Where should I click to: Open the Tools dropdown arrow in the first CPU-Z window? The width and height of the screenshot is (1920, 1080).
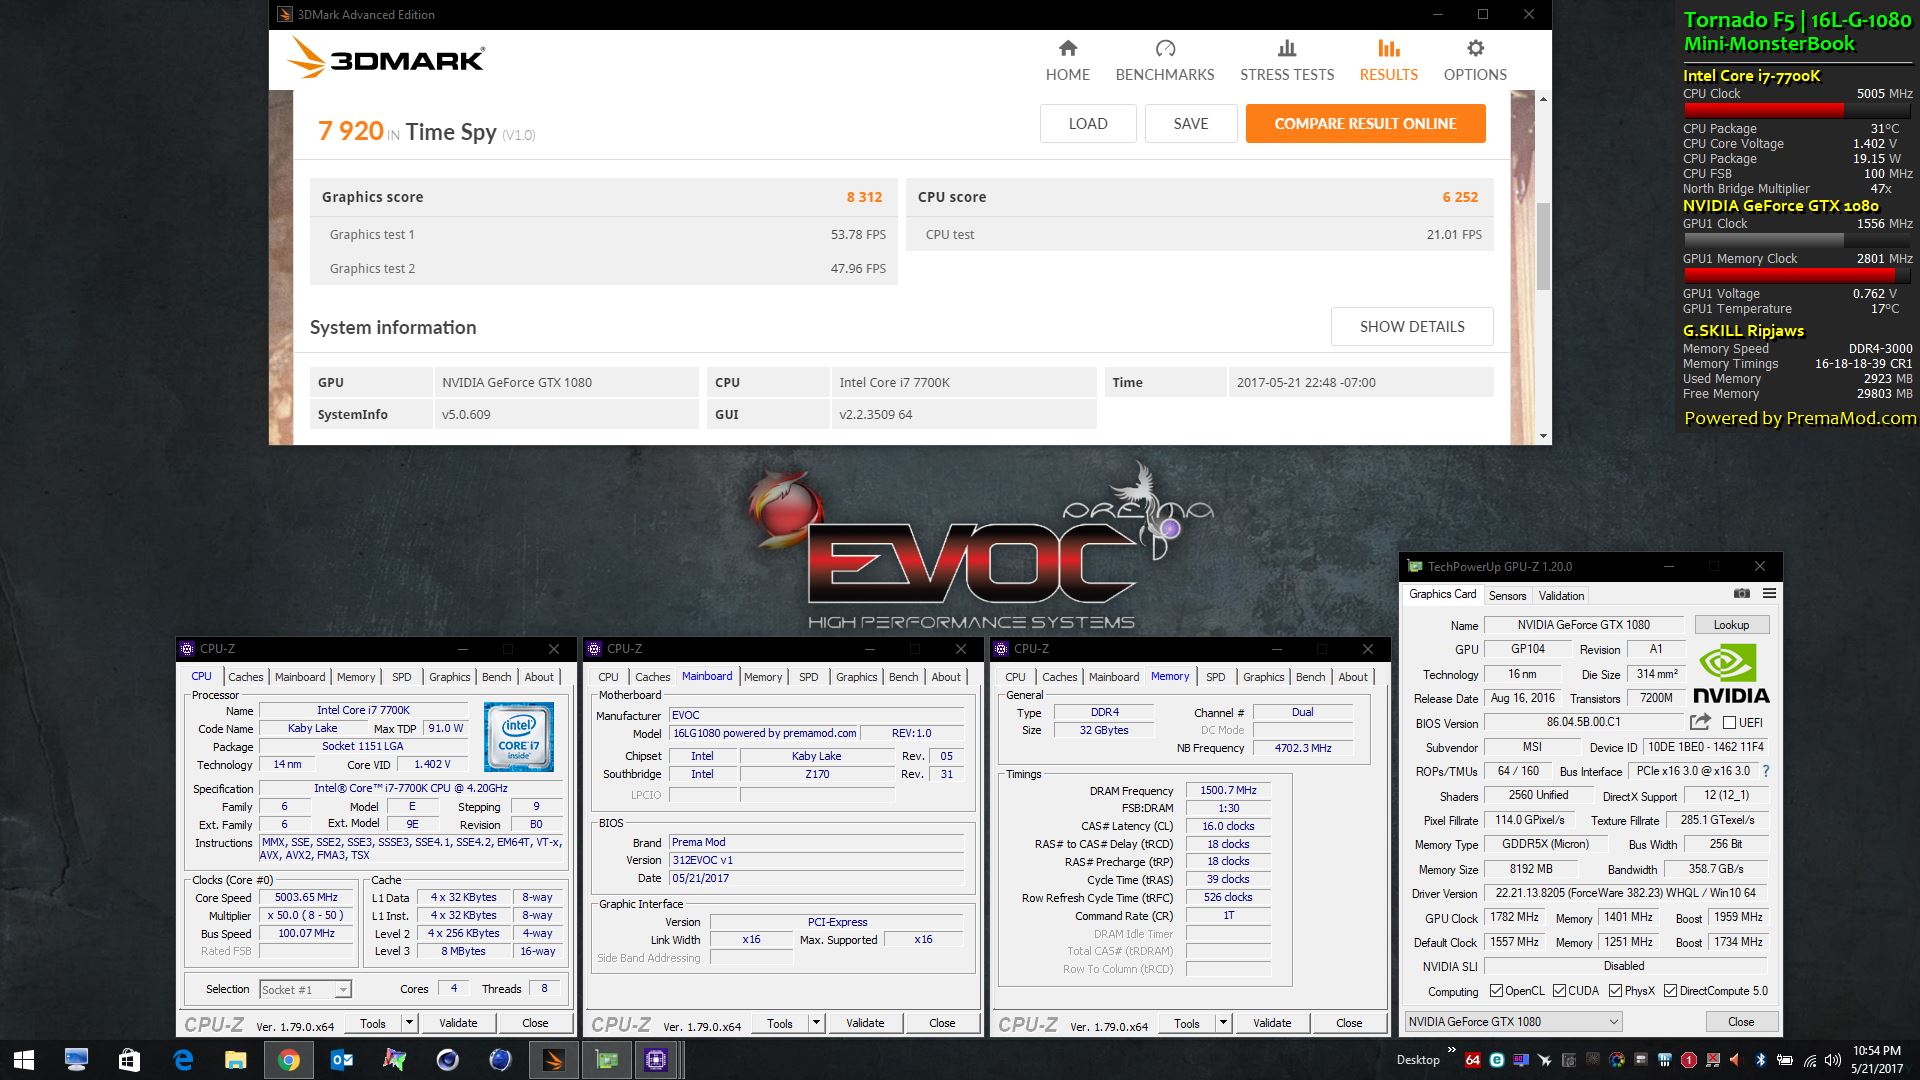pyautogui.click(x=409, y=1023)
